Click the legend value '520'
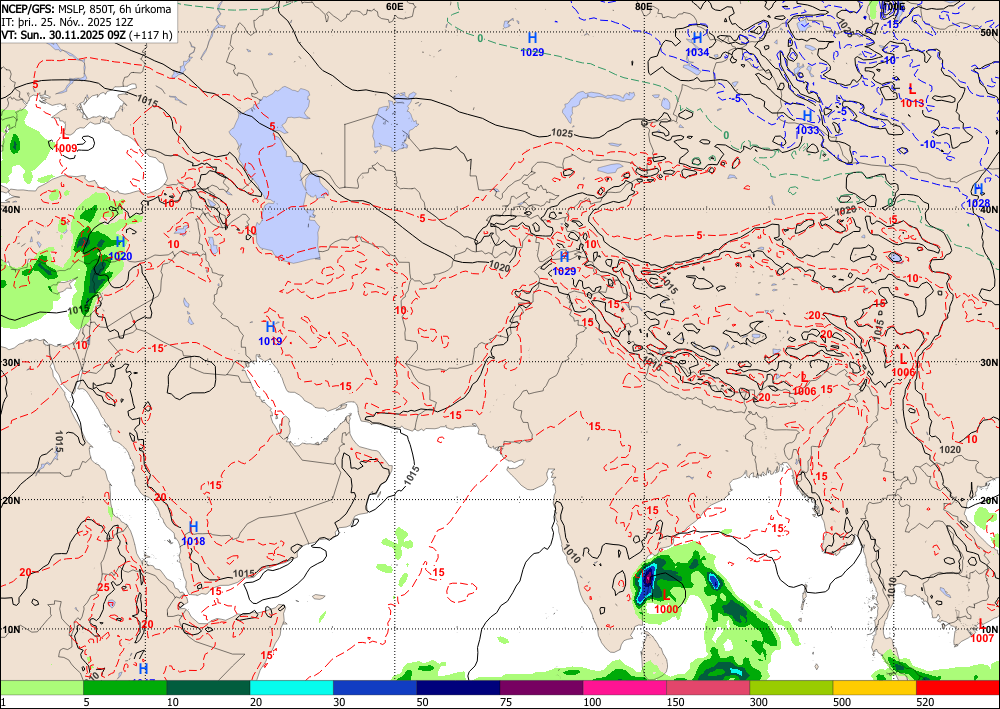Screen dimensions: 1000x709 [x=925, y=702]
